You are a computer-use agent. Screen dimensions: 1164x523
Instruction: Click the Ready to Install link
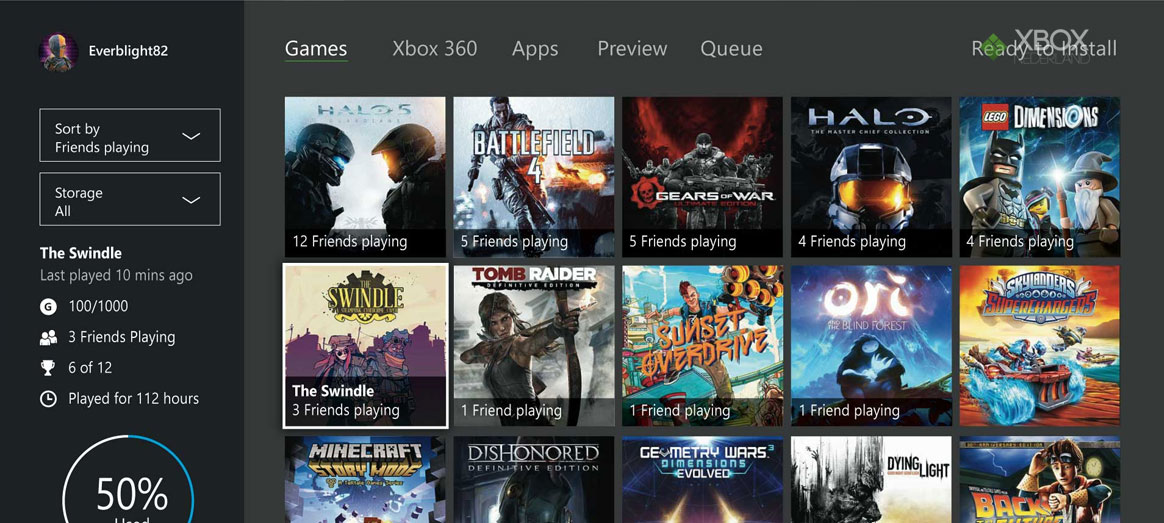click(1044, 49)
